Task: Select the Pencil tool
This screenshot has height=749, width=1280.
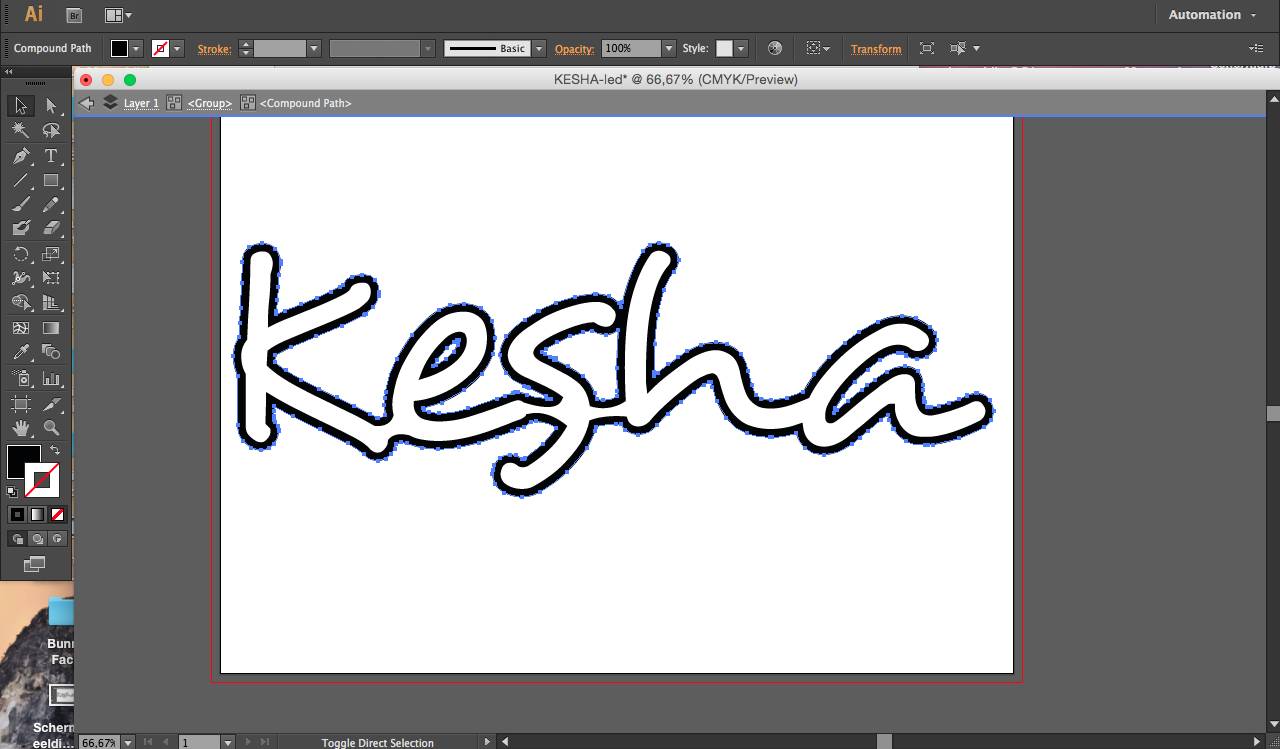Action: [51, 204]
